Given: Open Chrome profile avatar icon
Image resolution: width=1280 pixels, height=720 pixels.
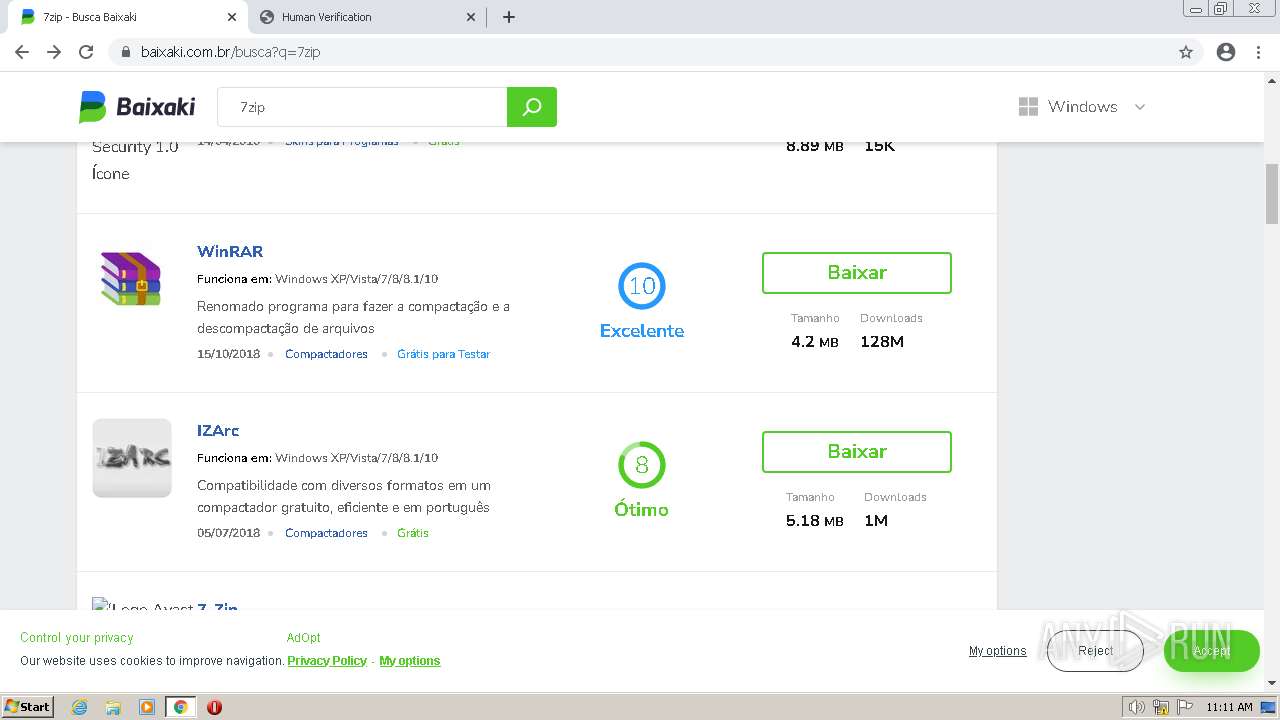Looking at the screenshot, I should 1226,52.
